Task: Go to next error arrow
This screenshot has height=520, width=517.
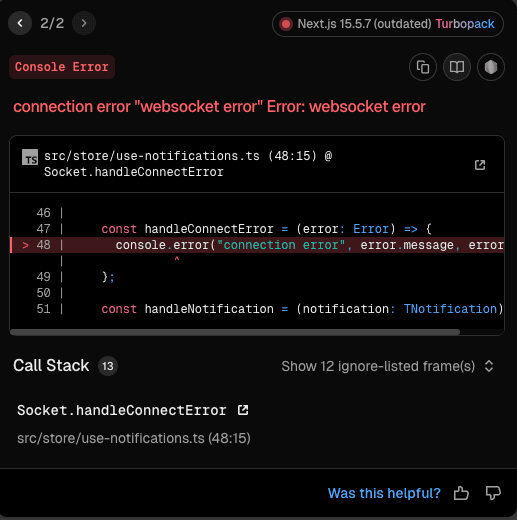Action: pos(84,23)
